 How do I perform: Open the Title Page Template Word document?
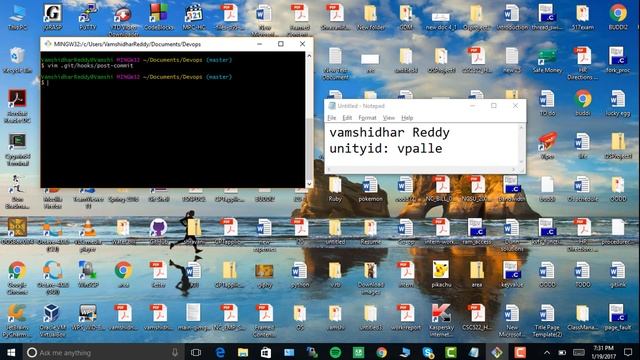click(x=547, y=320)
